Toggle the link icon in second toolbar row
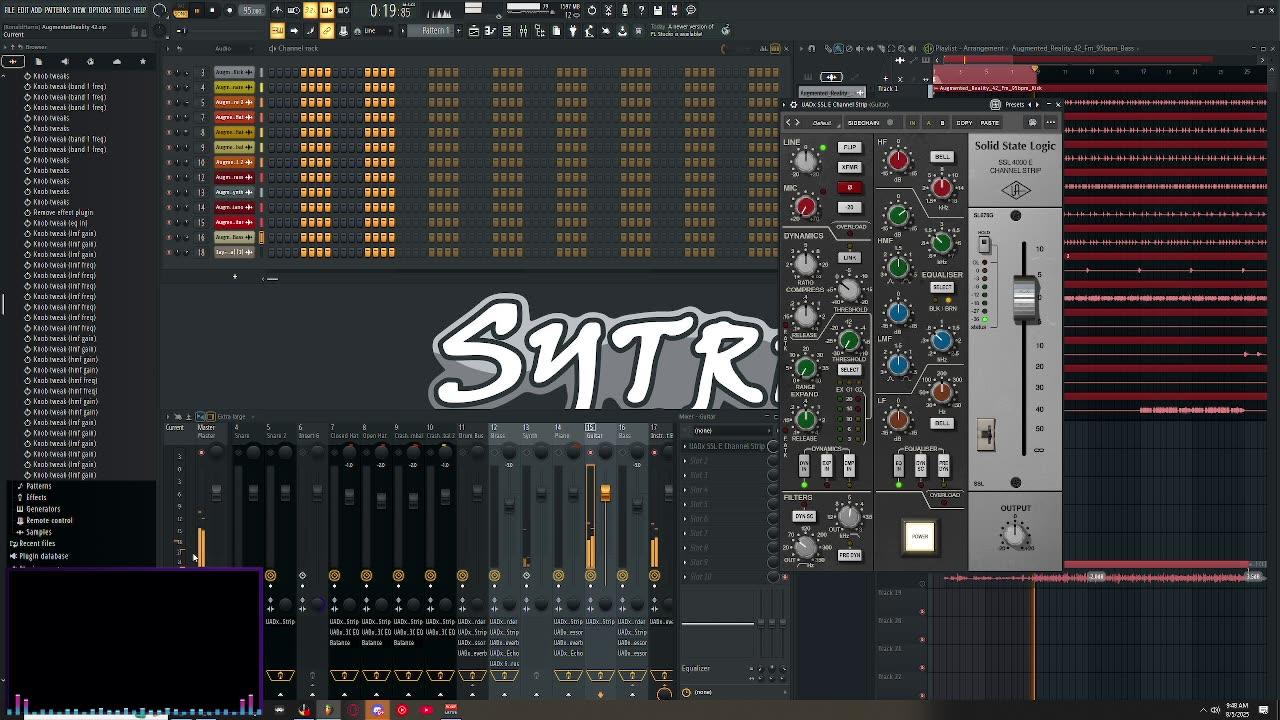 coord(327,31)
